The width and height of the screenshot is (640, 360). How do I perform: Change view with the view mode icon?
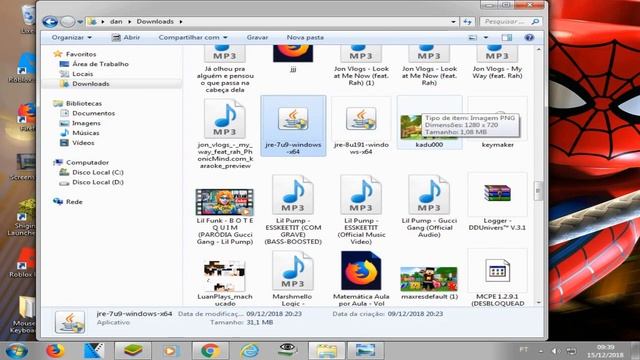click(473, 38)
